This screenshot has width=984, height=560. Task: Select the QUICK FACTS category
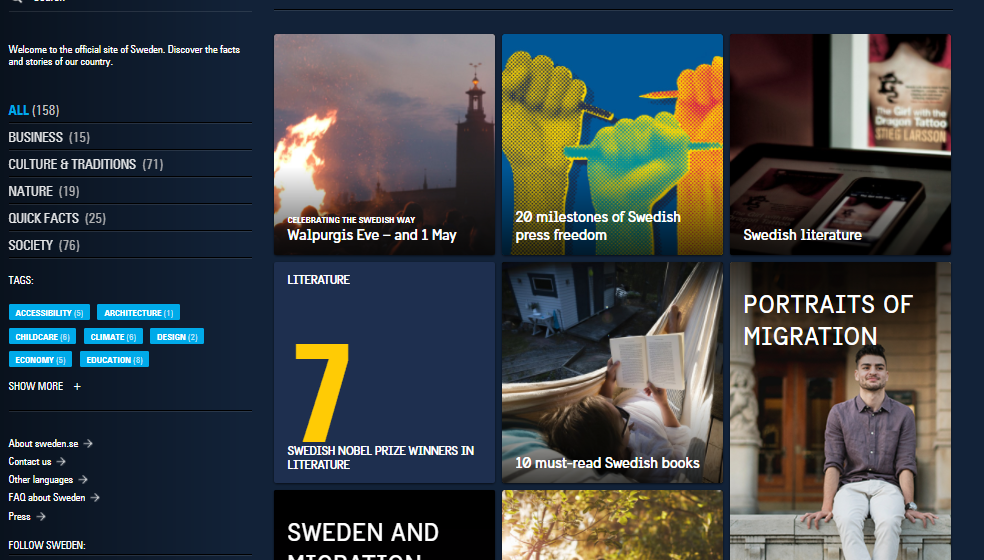point(57,218)
